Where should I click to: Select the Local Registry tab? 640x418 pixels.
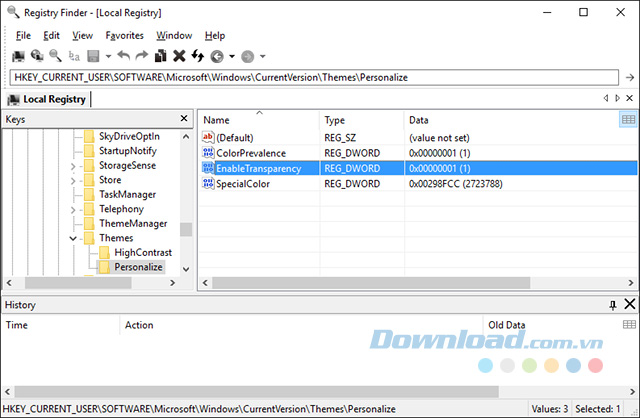47,99
